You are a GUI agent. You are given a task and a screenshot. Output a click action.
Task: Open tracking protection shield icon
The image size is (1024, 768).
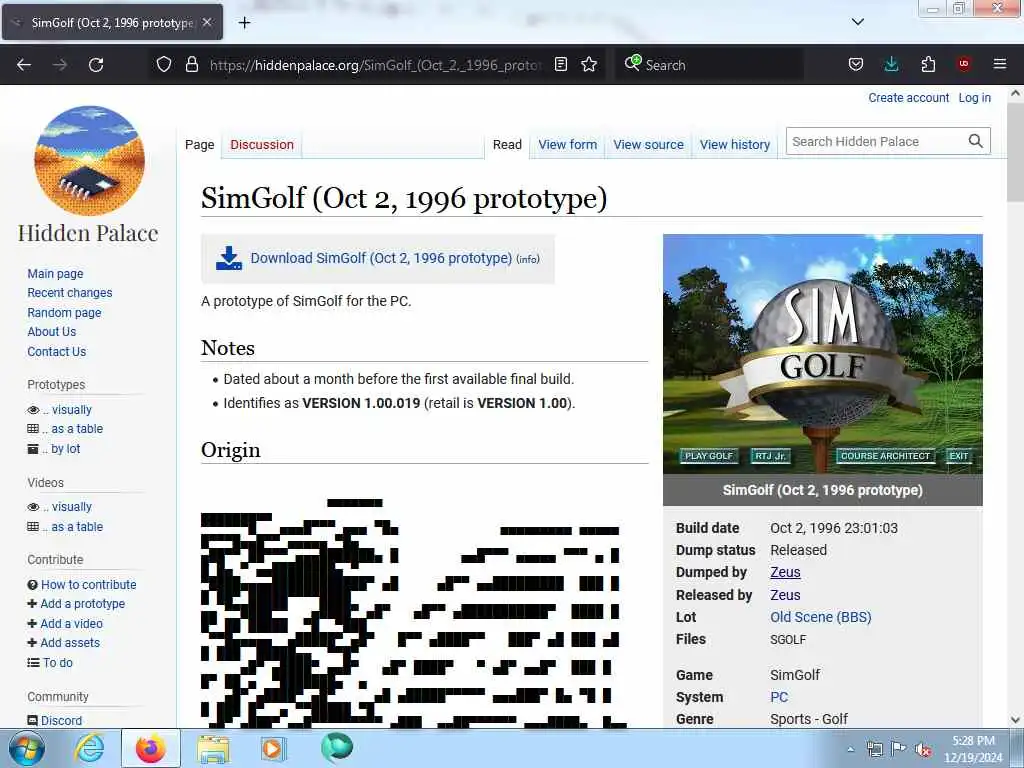click(164, 64)
